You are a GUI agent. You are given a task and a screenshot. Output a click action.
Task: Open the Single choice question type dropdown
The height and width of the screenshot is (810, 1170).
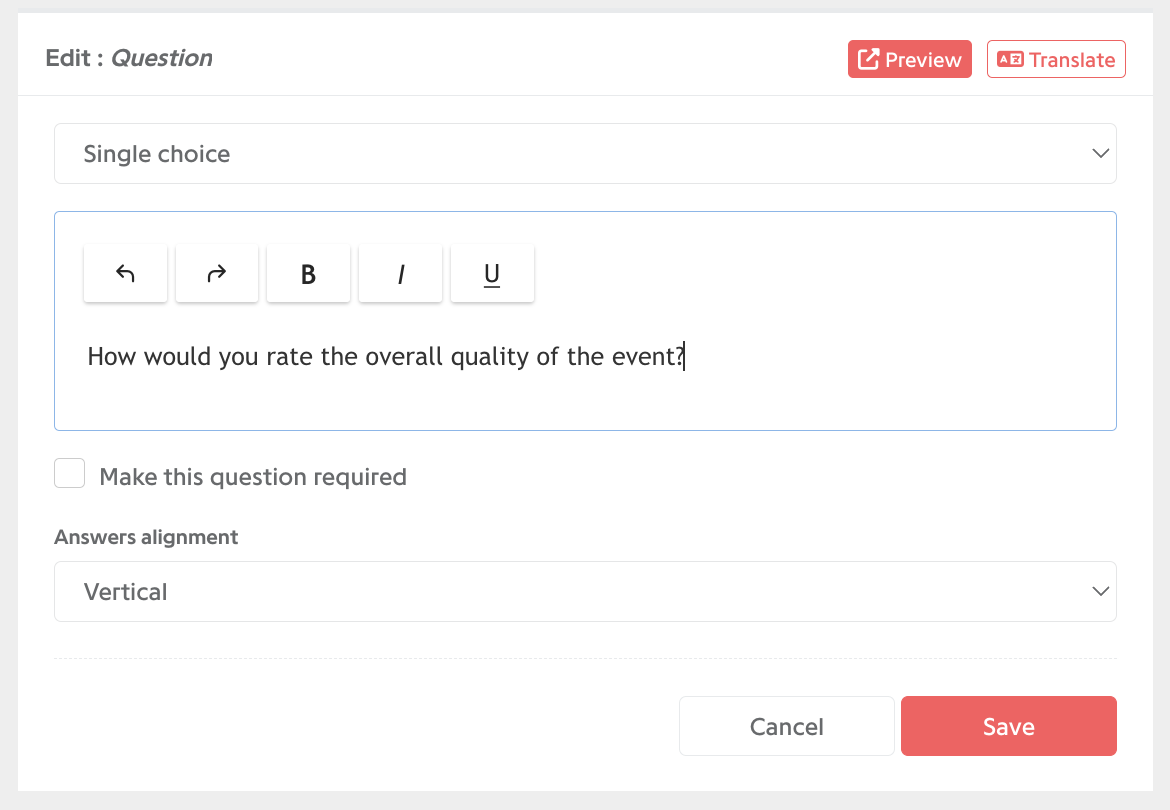point(585,154)
